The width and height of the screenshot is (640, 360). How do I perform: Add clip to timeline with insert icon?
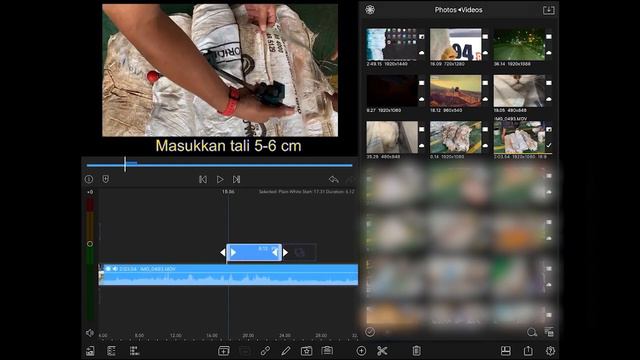(x=224, y=351)
